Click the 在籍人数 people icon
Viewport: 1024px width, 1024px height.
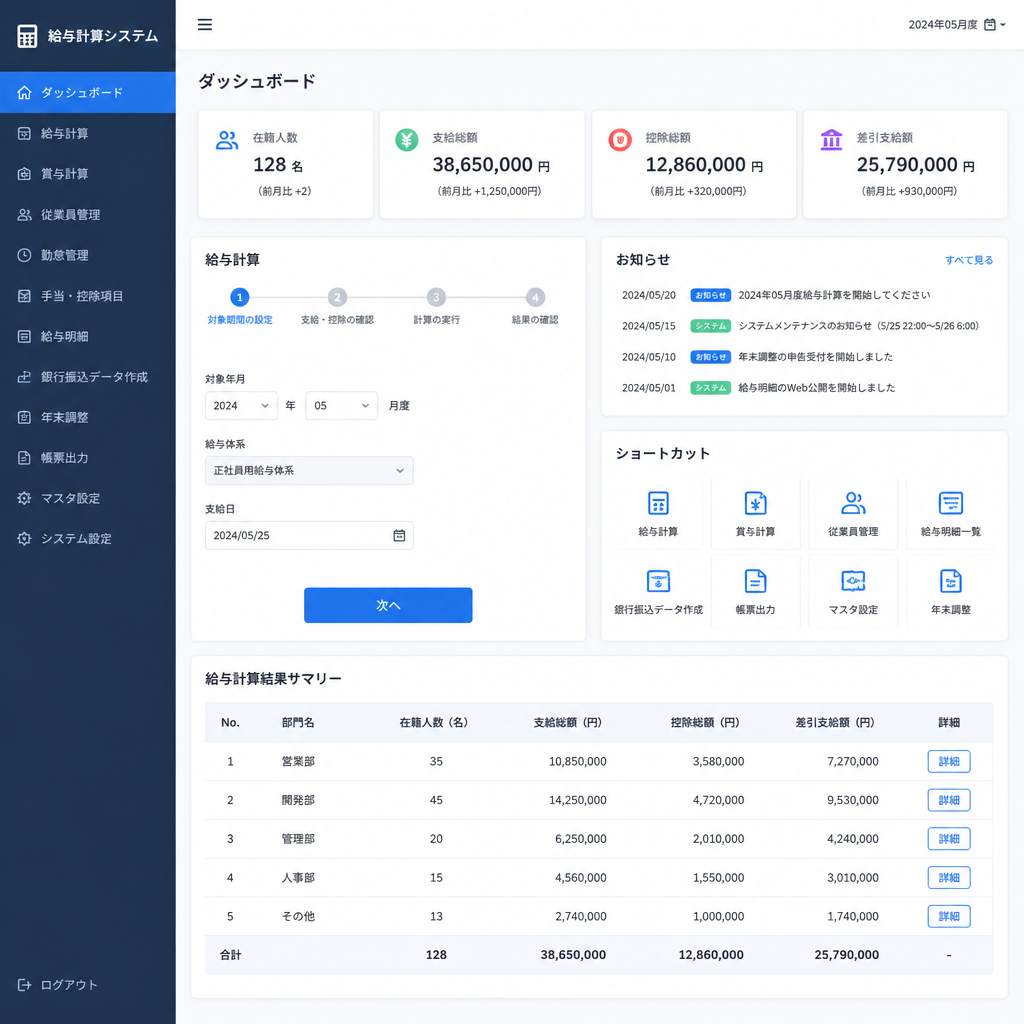(x=227, y=140)
